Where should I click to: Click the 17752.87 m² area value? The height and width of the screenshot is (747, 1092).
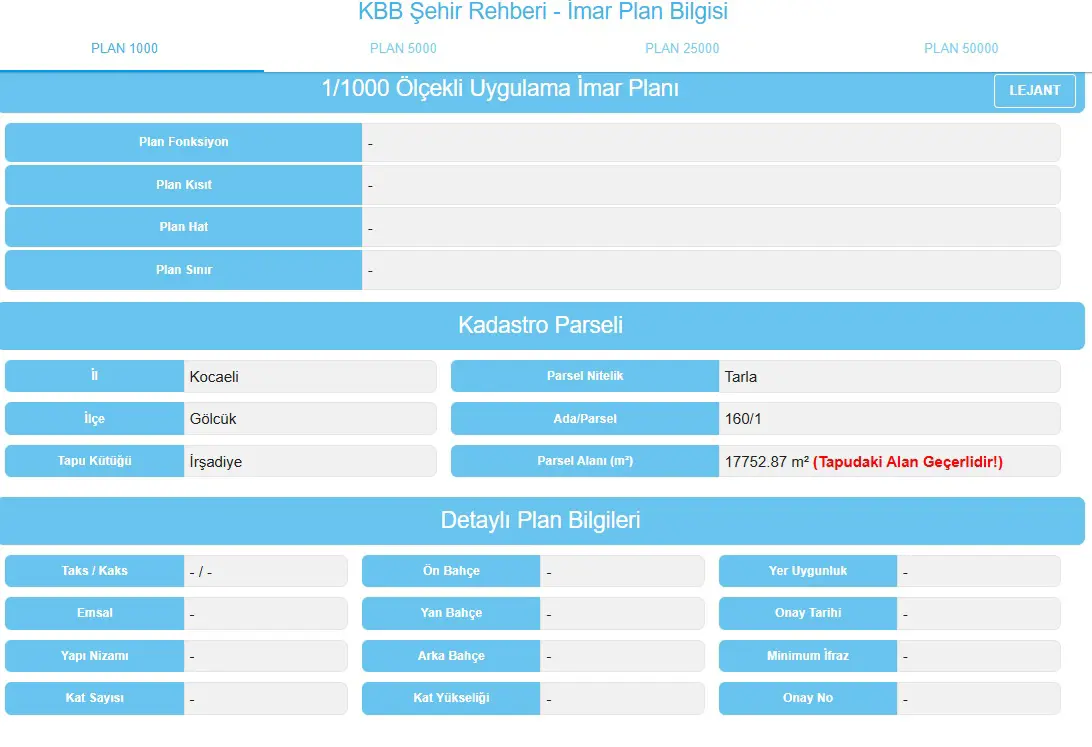pos(767,462)
